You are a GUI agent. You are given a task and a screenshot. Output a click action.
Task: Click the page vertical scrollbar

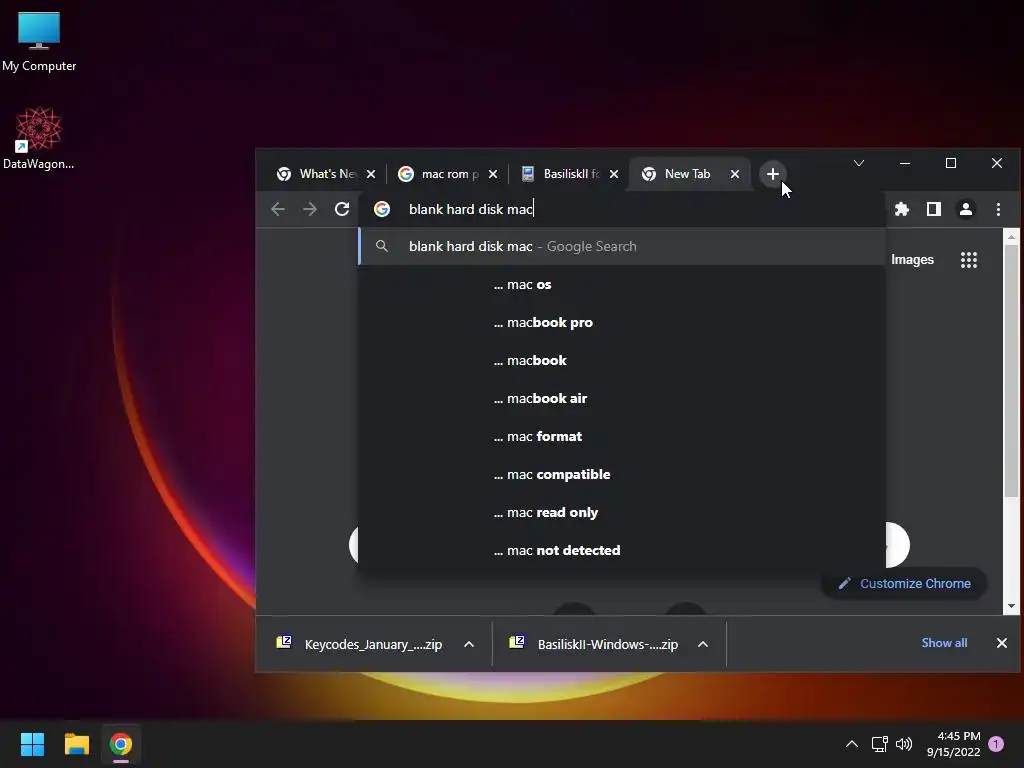pos(1011,372)
